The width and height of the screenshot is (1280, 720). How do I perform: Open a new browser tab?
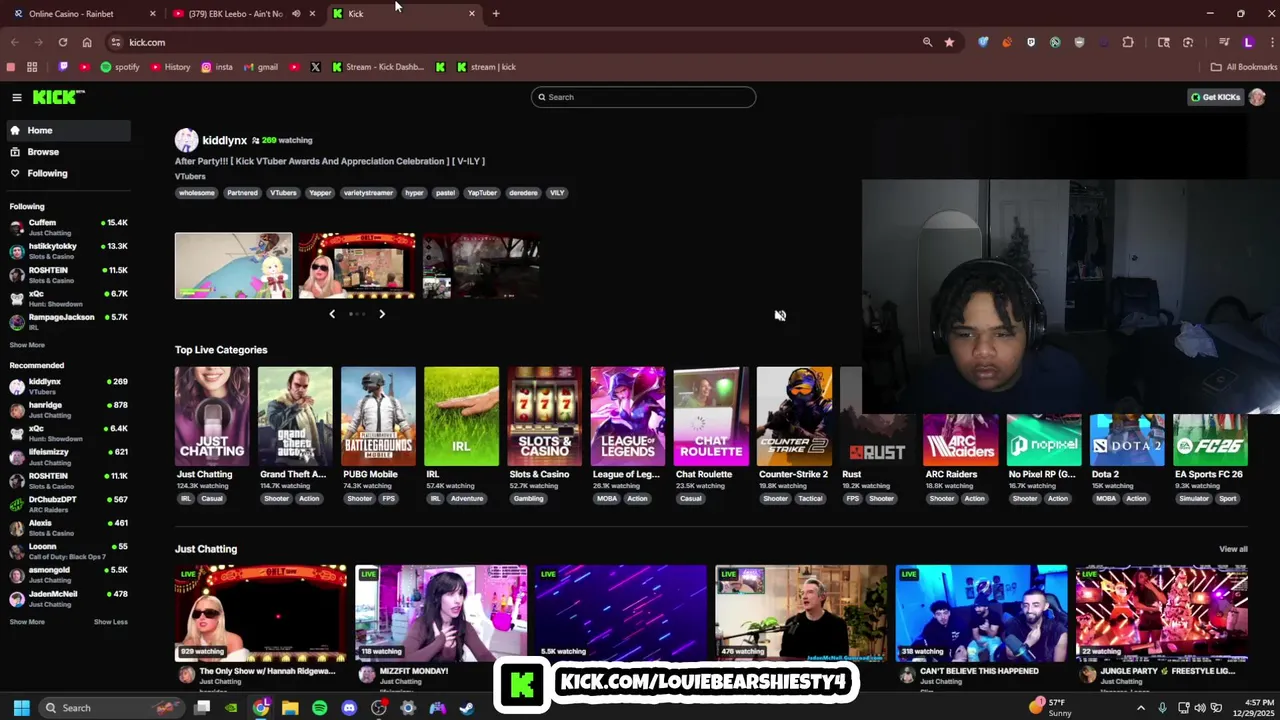click(x=496, y=14)
